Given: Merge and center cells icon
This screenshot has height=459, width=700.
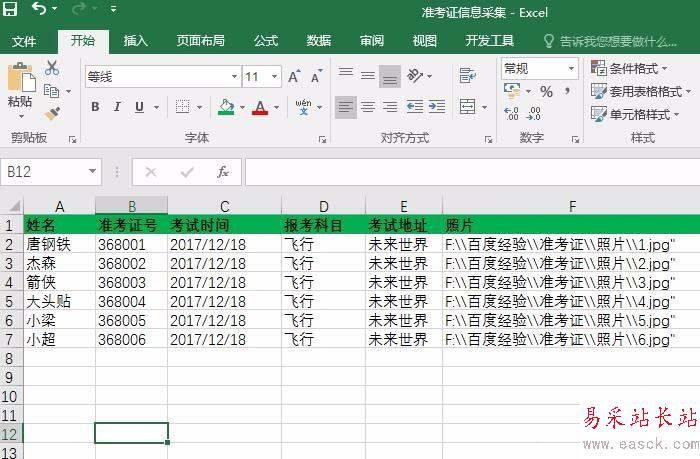Looking at the screenshot, I should click(467, 107).
